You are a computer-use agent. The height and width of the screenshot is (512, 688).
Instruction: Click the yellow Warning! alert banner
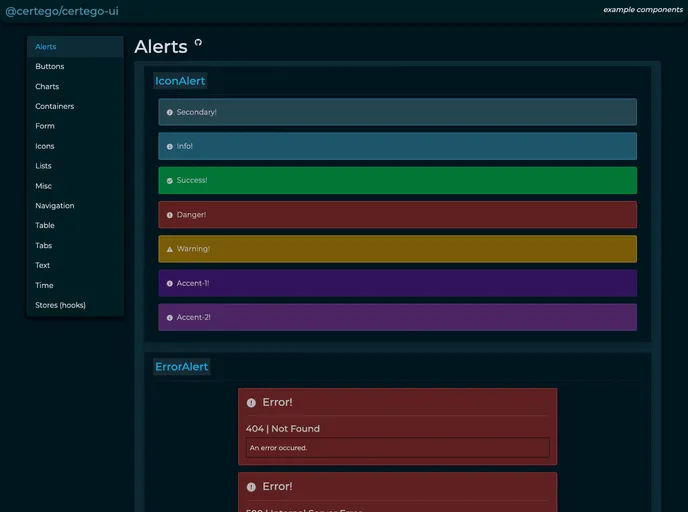click(398, 249)
